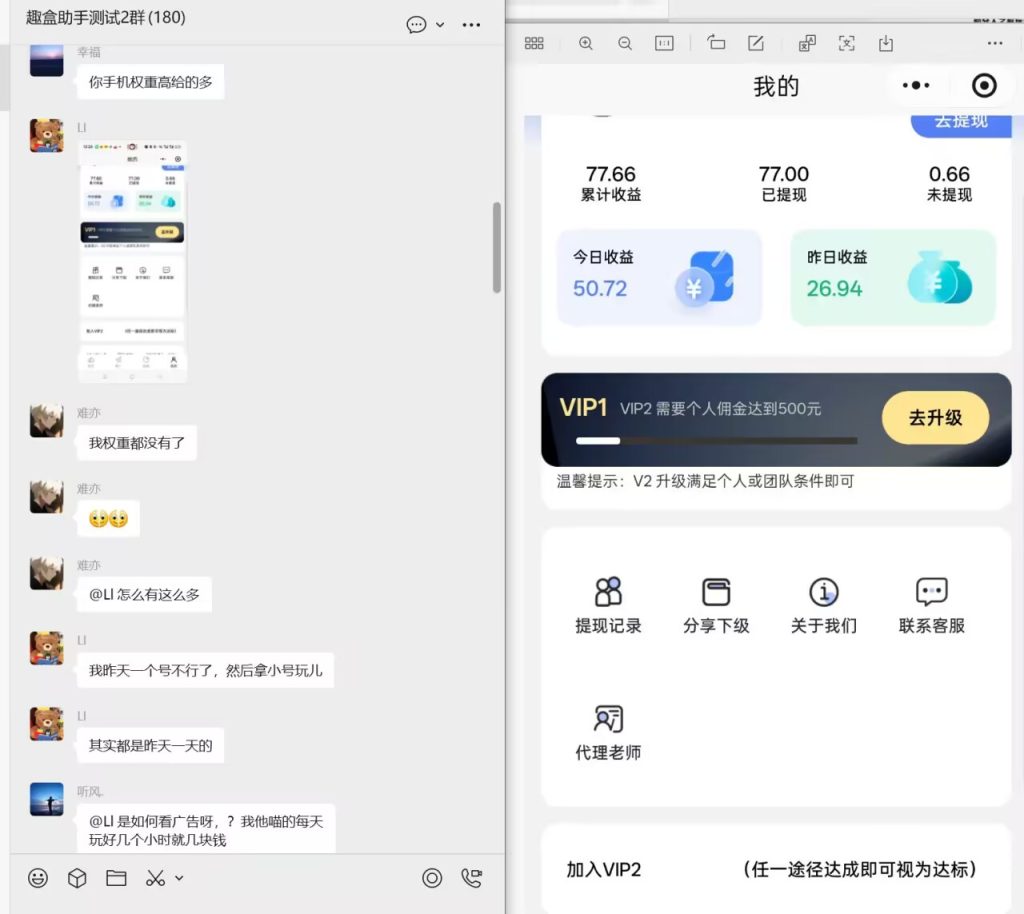Rotate the image in viewer toolbar

(x=716, y=43)
